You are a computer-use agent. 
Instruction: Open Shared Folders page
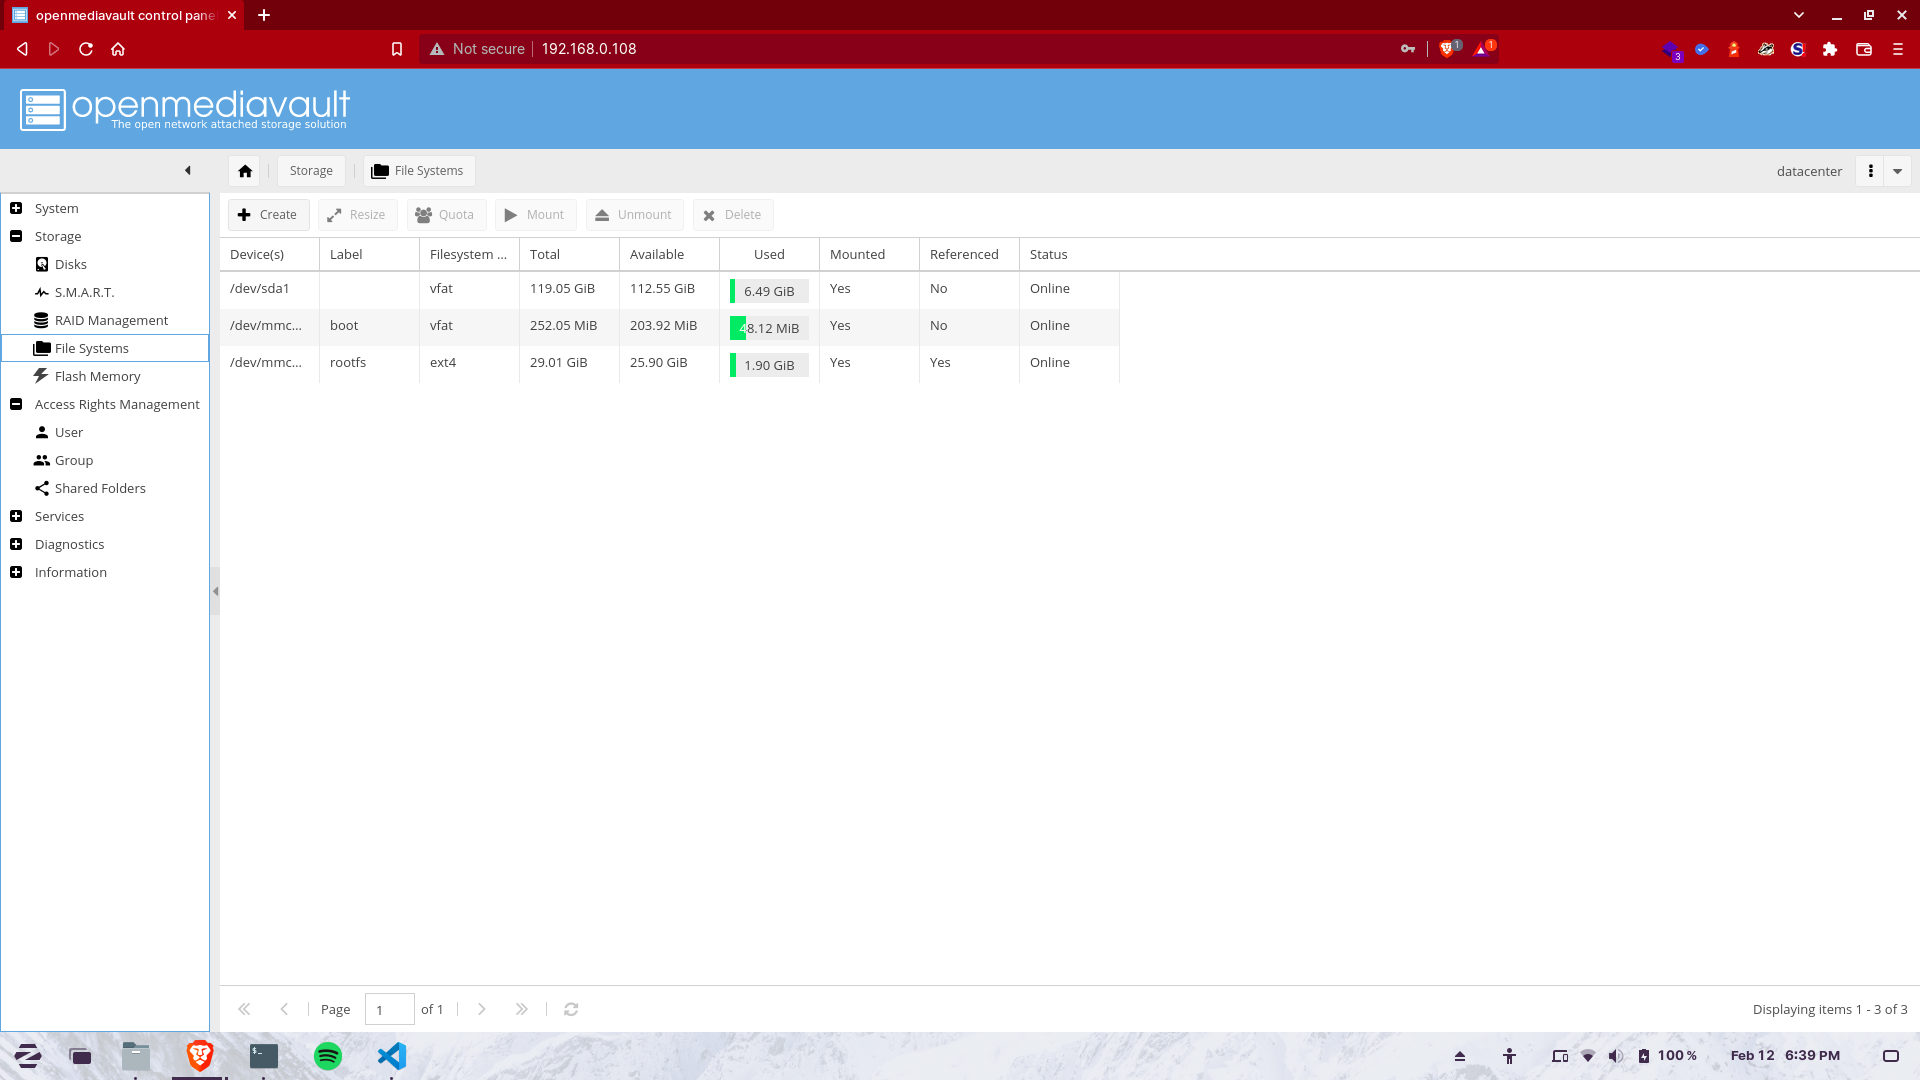pyautogui.click(x=100, y=488)
